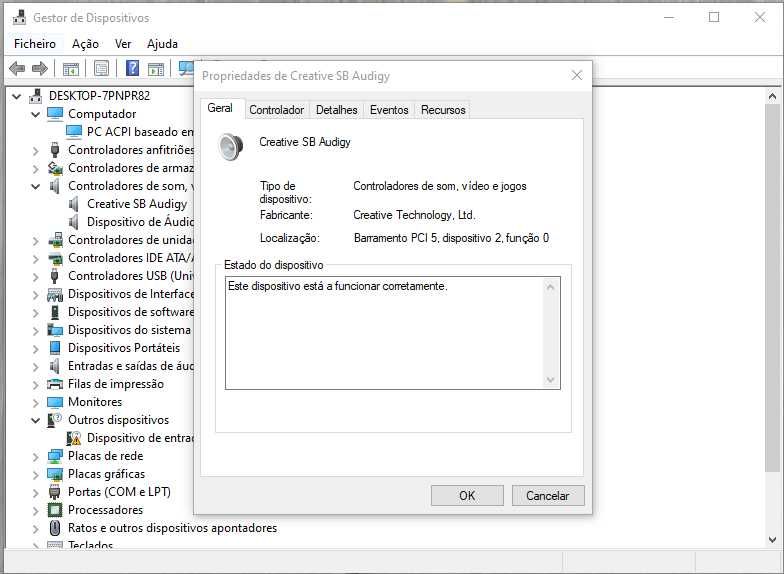784x574 pixels.
Task: Collapse Controladores de som category
Action: [36, 186]
